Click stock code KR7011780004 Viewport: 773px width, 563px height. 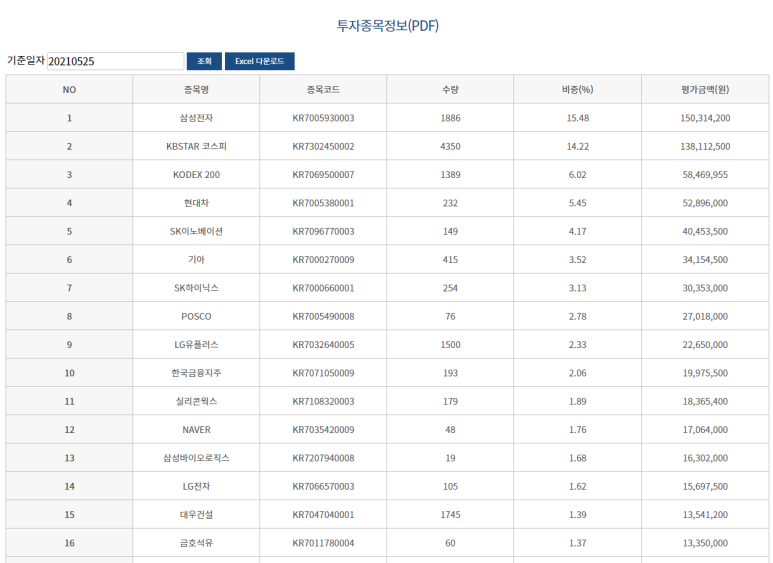pos(323,543)
